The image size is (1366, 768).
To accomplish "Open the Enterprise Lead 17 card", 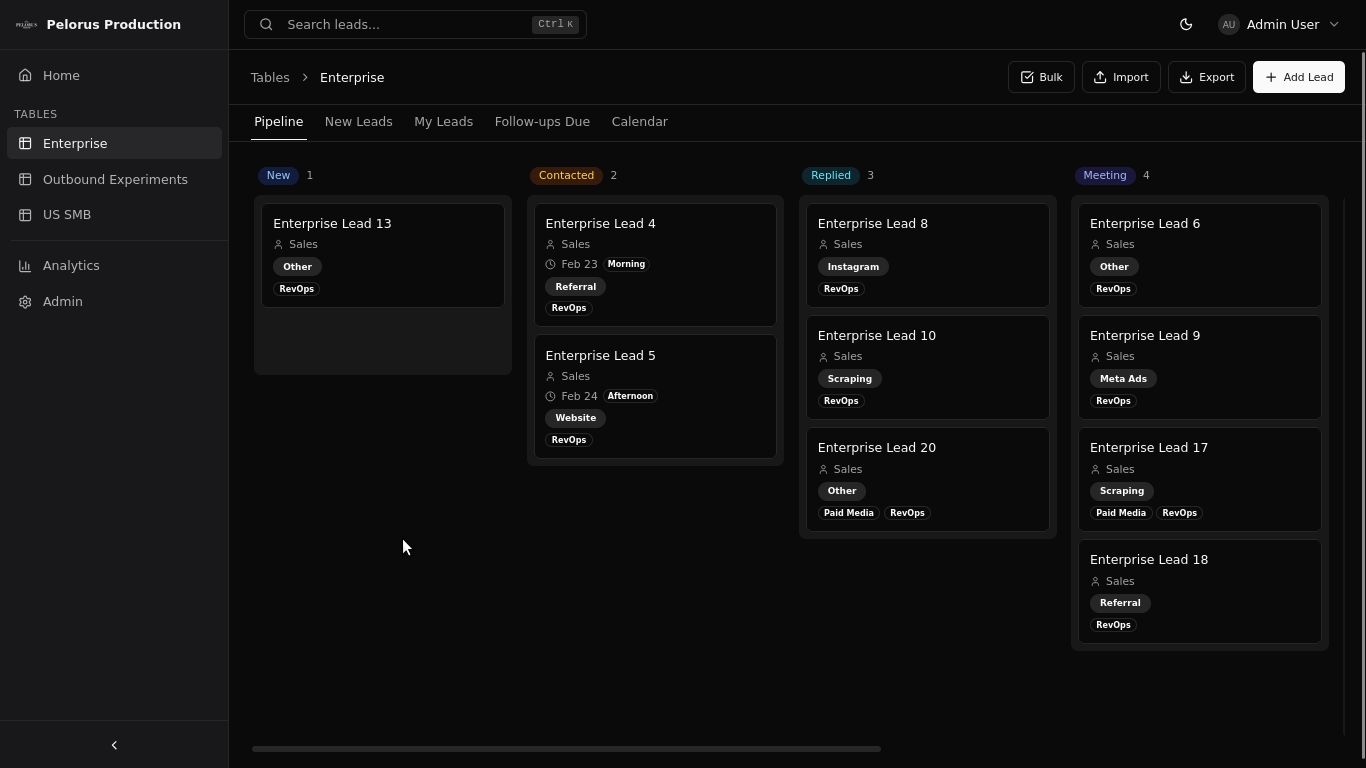I will pyautogui.click(x=1200, y=479).
